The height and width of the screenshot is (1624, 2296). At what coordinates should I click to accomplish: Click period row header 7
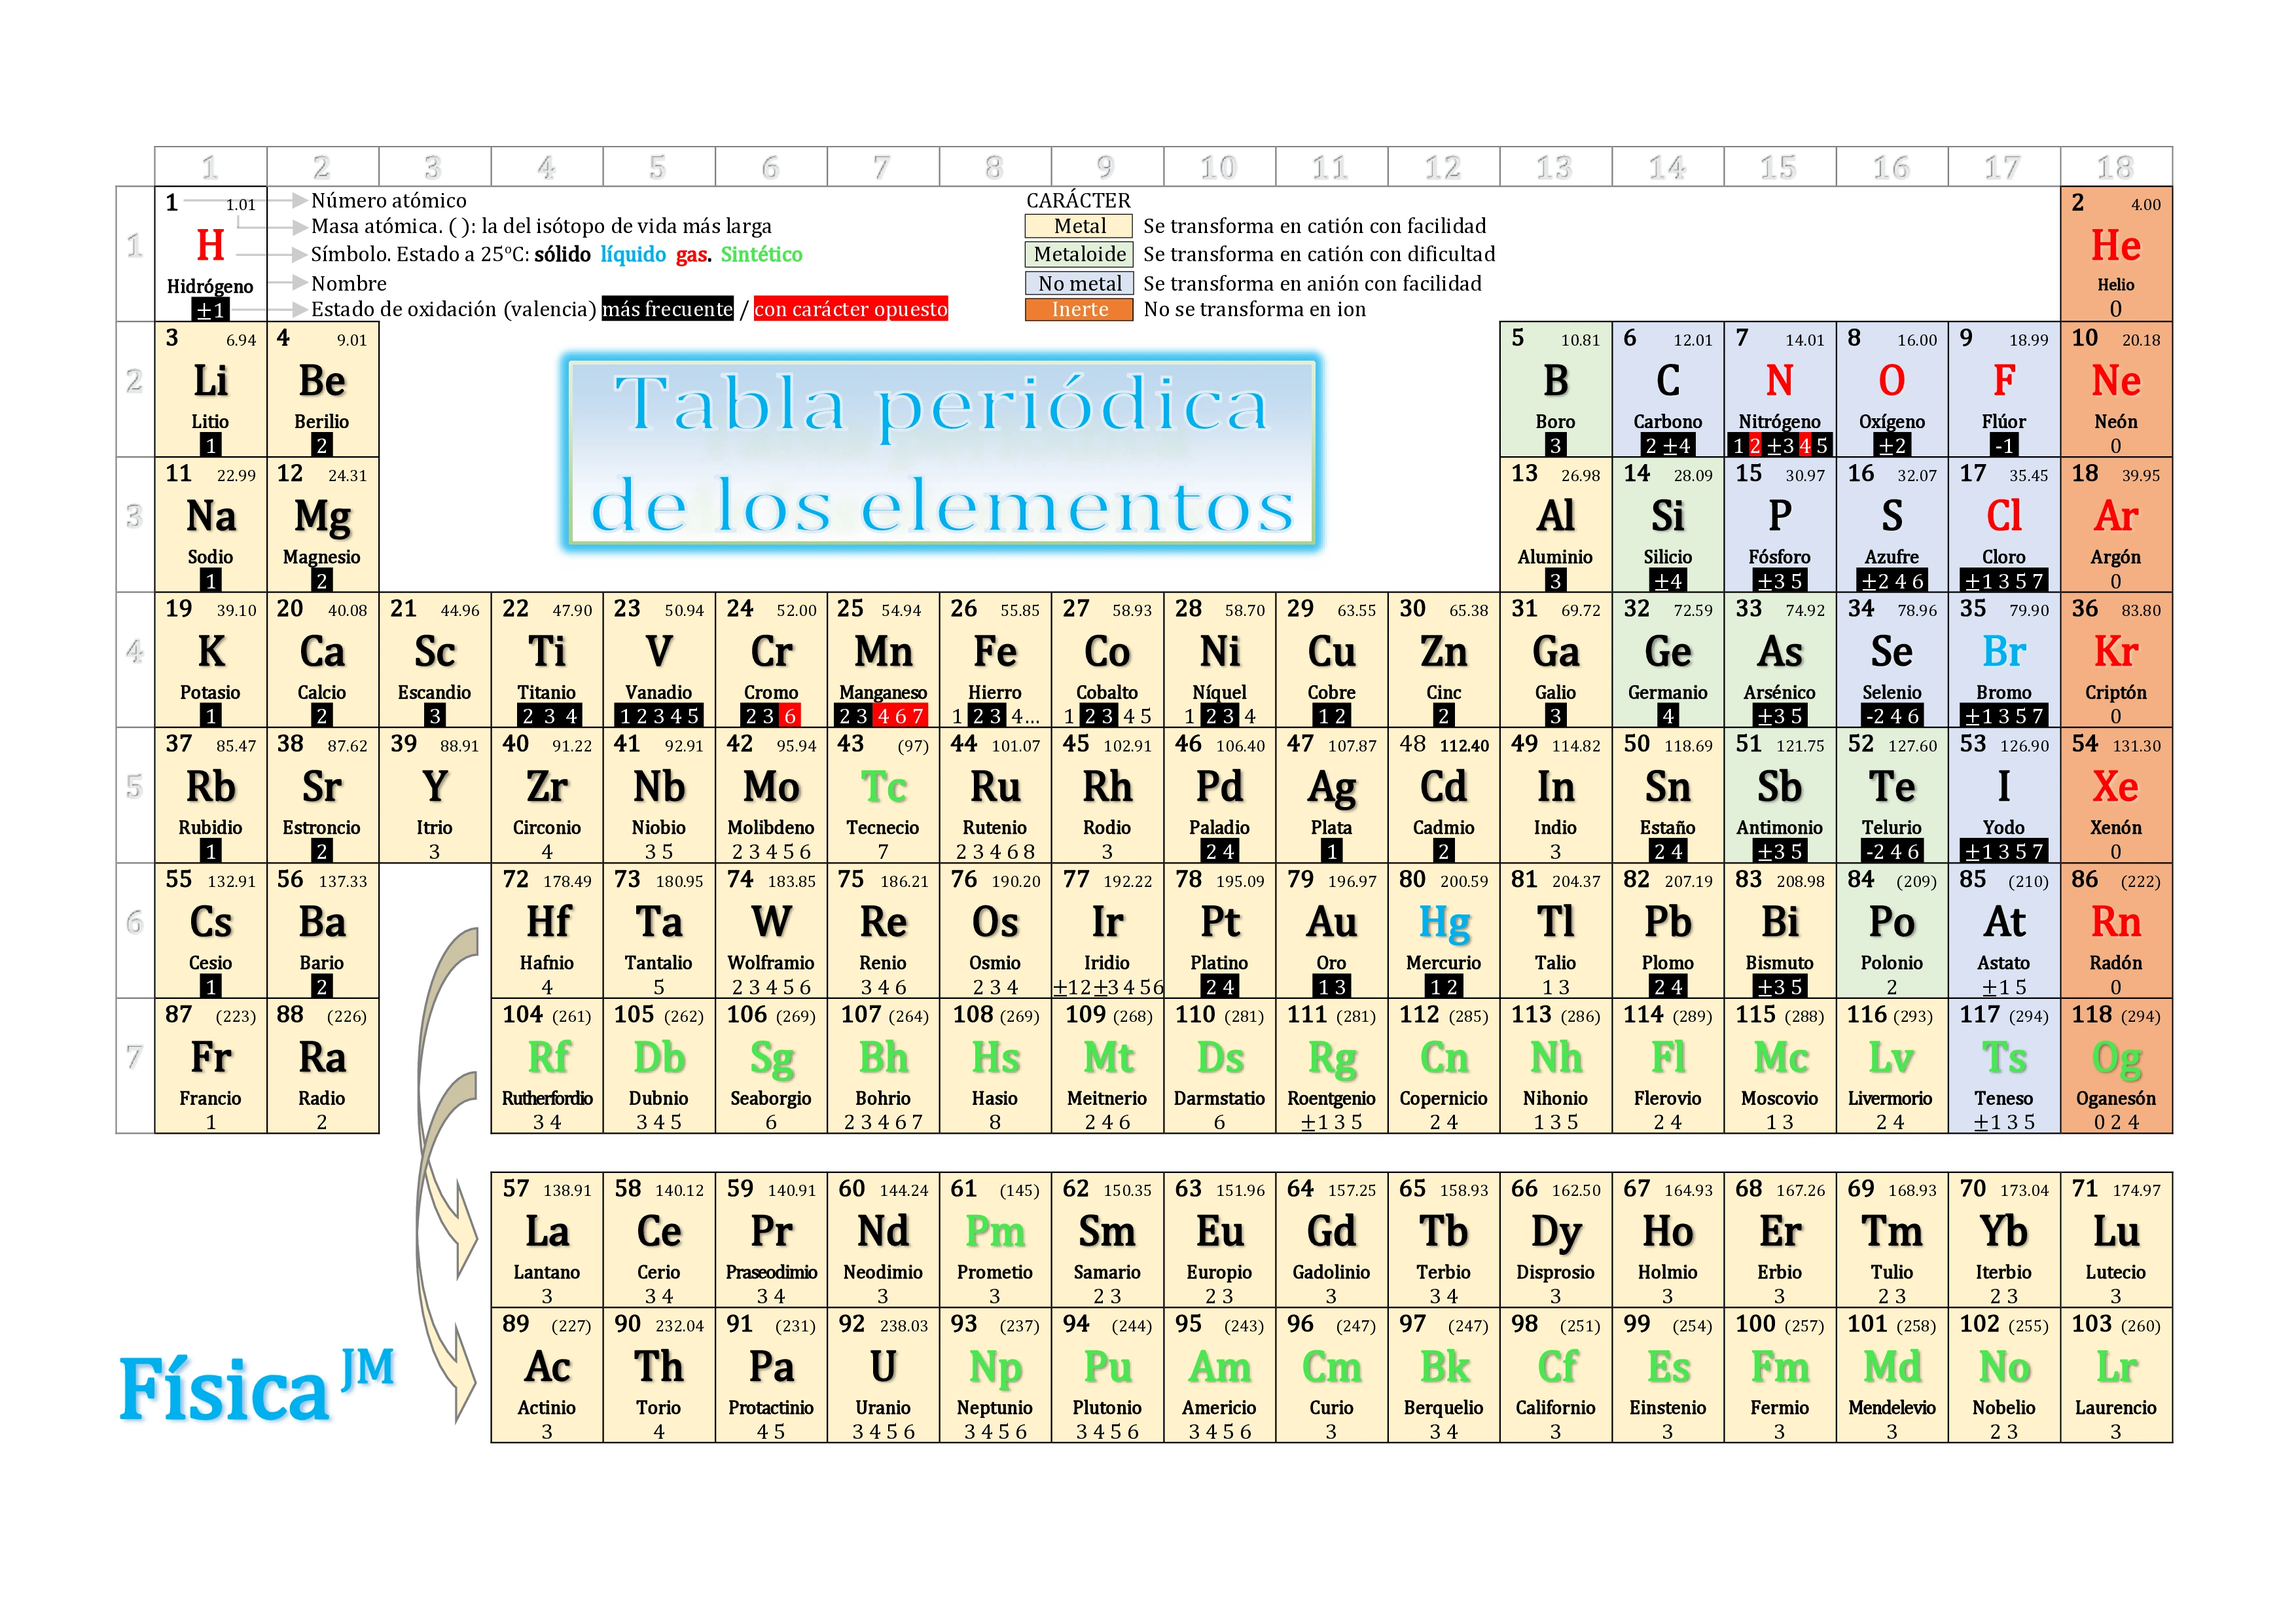[x=135, y=1066]
